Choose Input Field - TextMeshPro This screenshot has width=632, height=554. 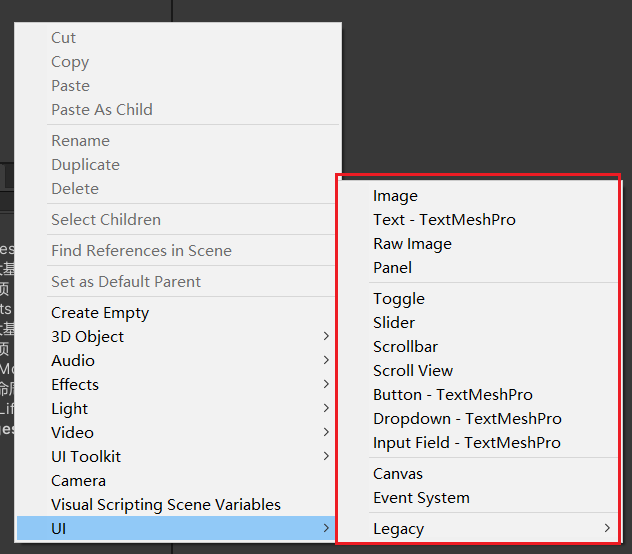coord(478,443)
